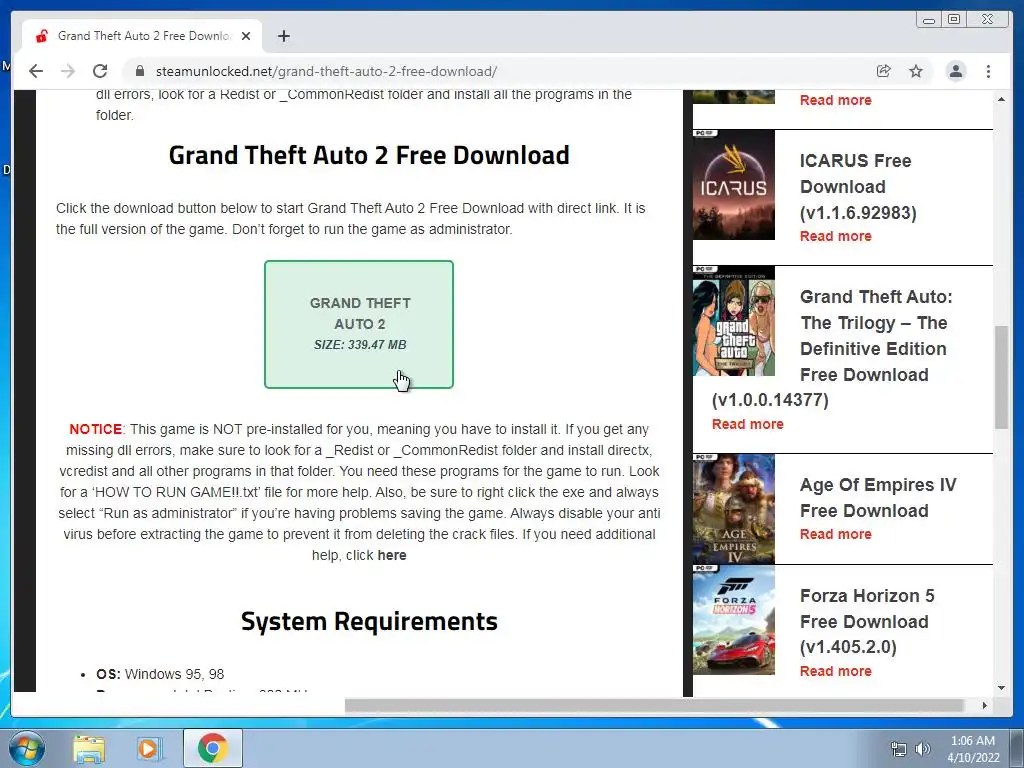This screenshot has width=1024, height=768.
Task: Open GTA Trilogy Definitive Edition title link
Action: pyautogui.click(x=832, y=349)
